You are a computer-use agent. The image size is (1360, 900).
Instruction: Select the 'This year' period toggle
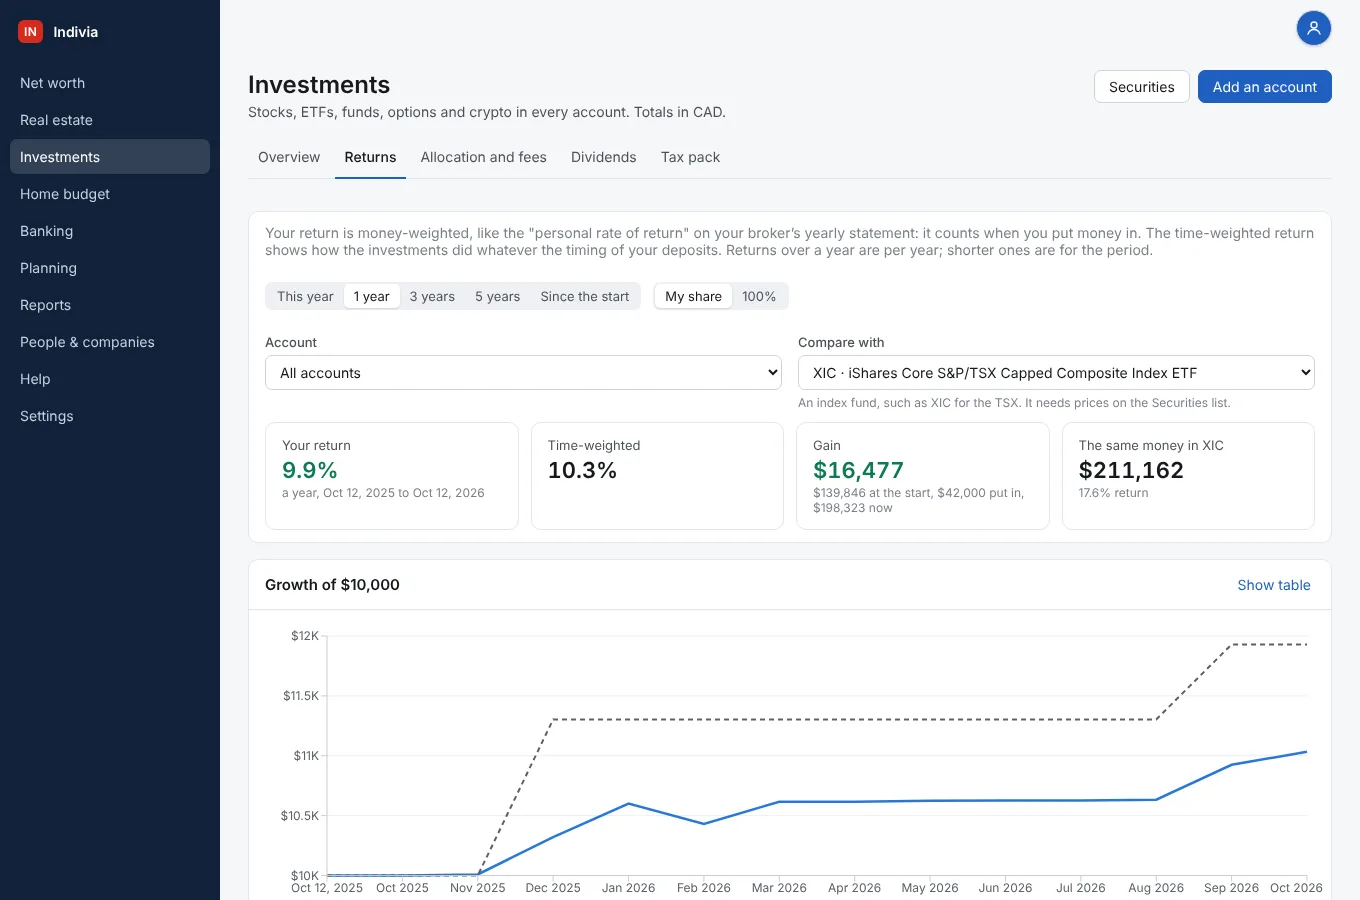(305, 296)
